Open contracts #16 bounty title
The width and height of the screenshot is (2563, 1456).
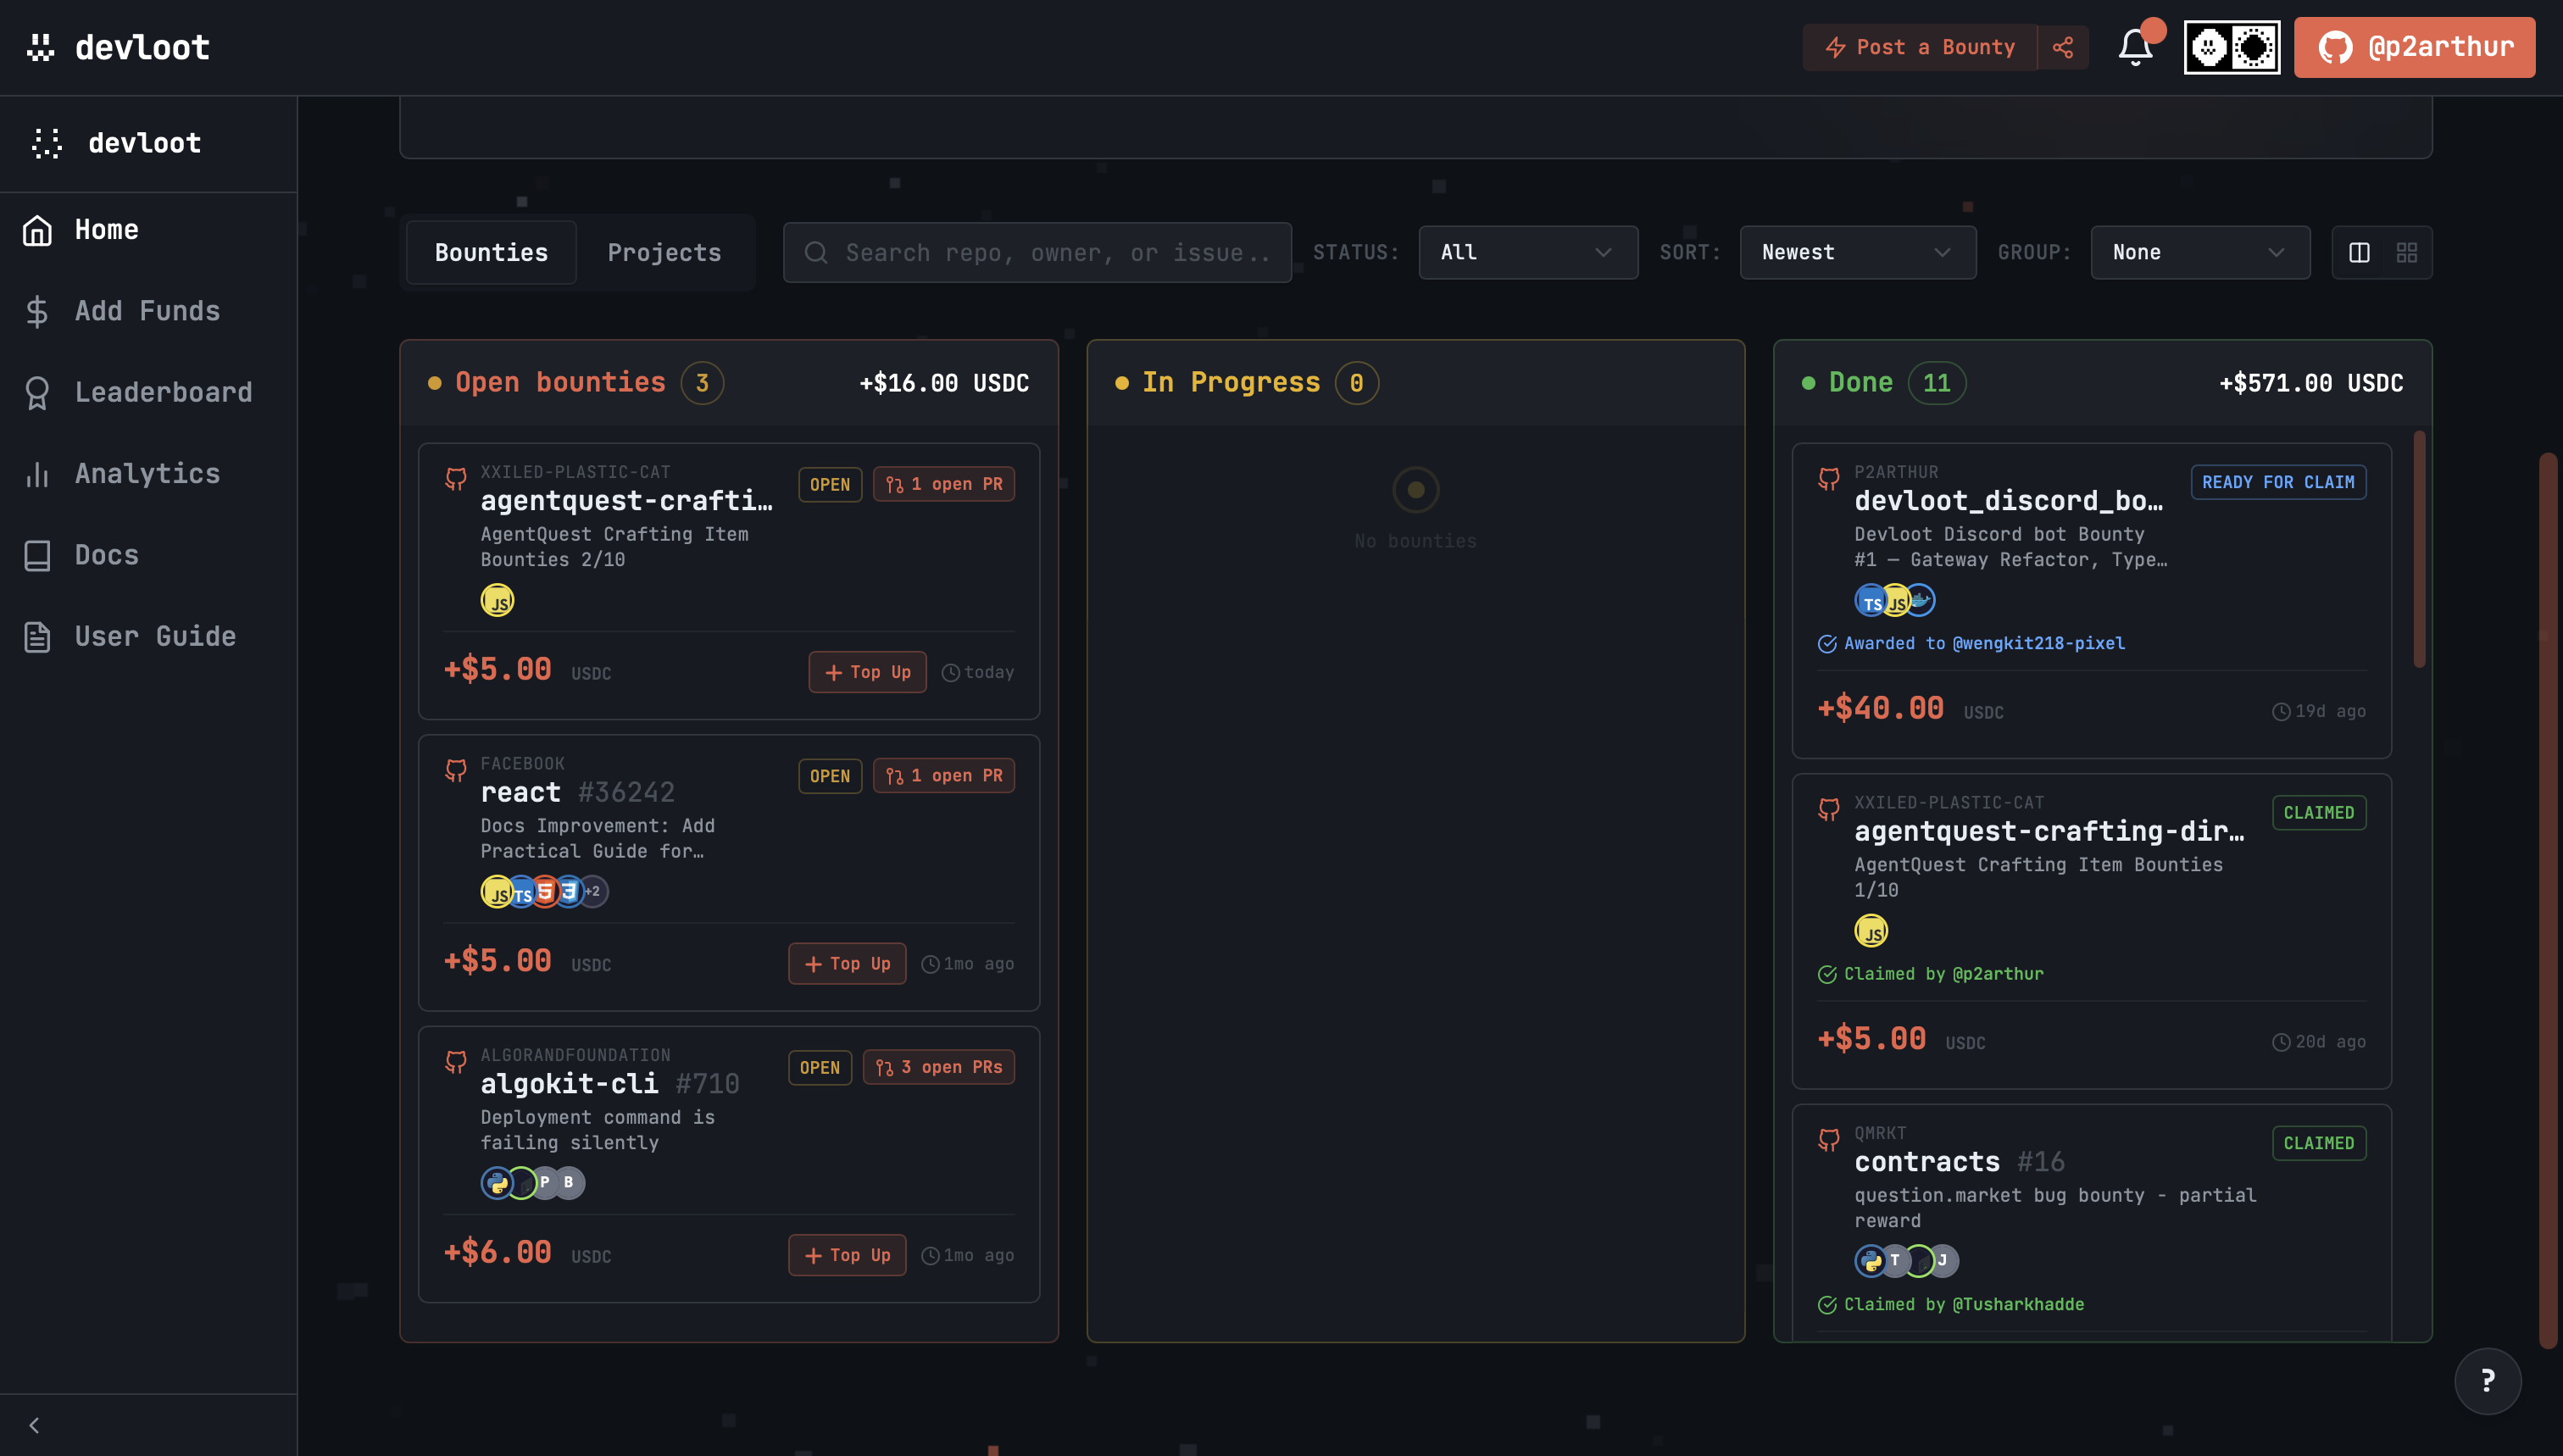click(1959, 1162)
